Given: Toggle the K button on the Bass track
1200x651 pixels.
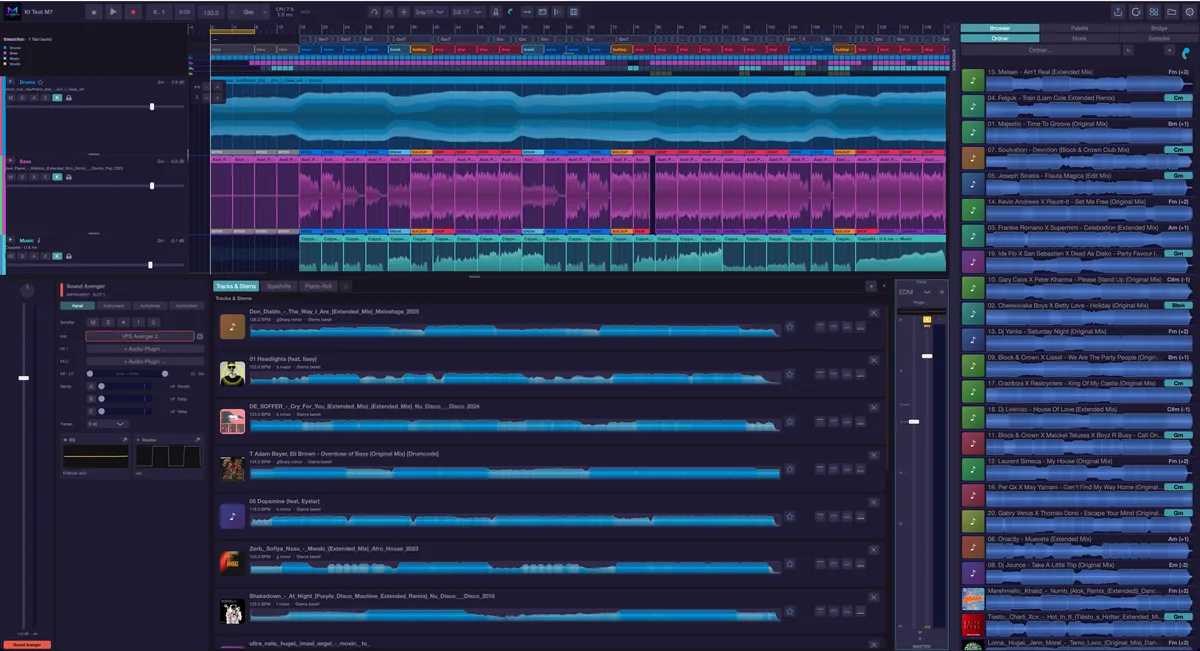Looking at the screenshot, I should click(x=57, y=177).
